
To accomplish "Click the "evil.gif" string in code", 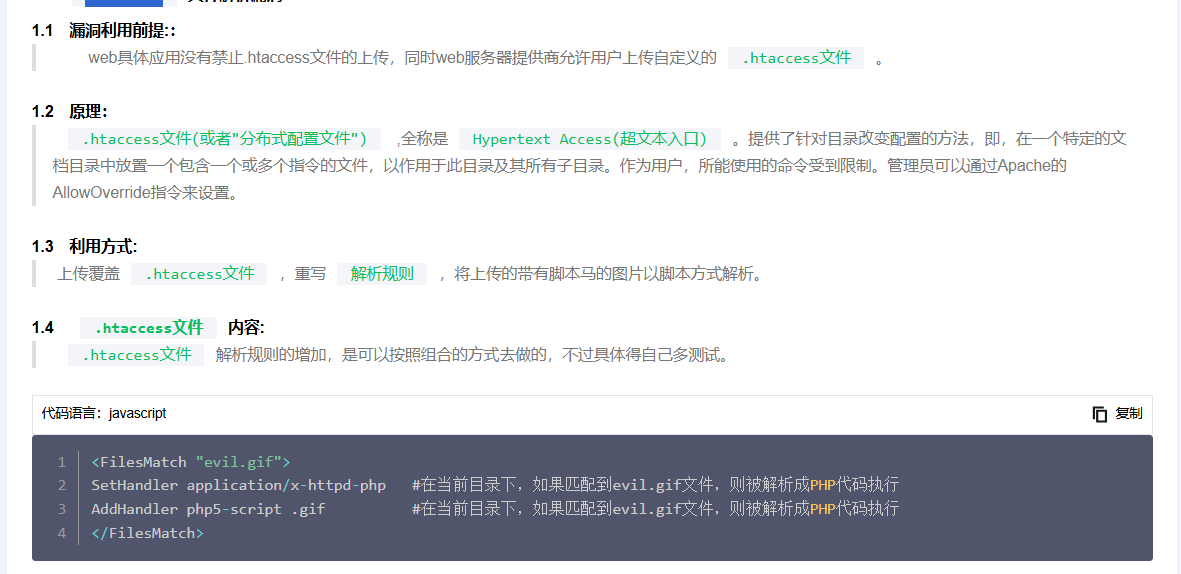I will tap(238, 462).
